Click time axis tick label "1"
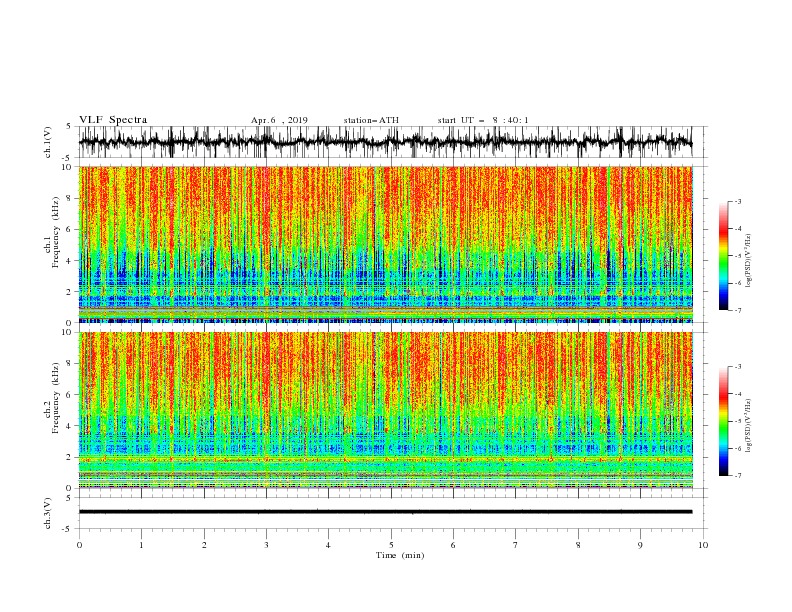 tap(141, 545)
